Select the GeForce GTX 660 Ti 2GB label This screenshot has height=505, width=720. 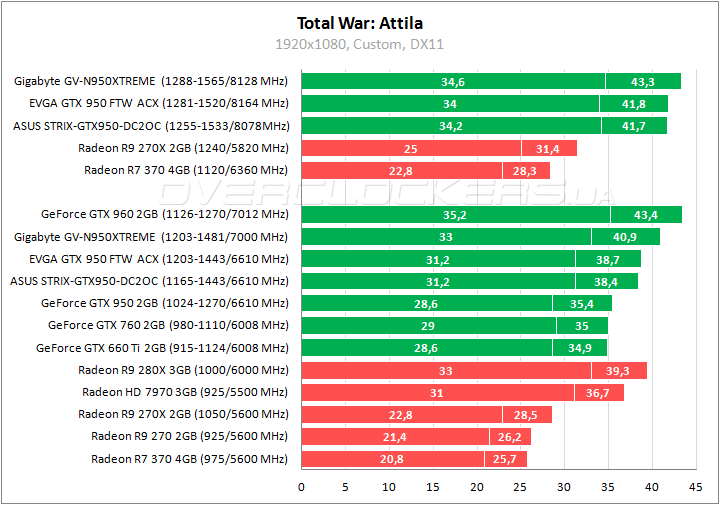pos(161,348)
